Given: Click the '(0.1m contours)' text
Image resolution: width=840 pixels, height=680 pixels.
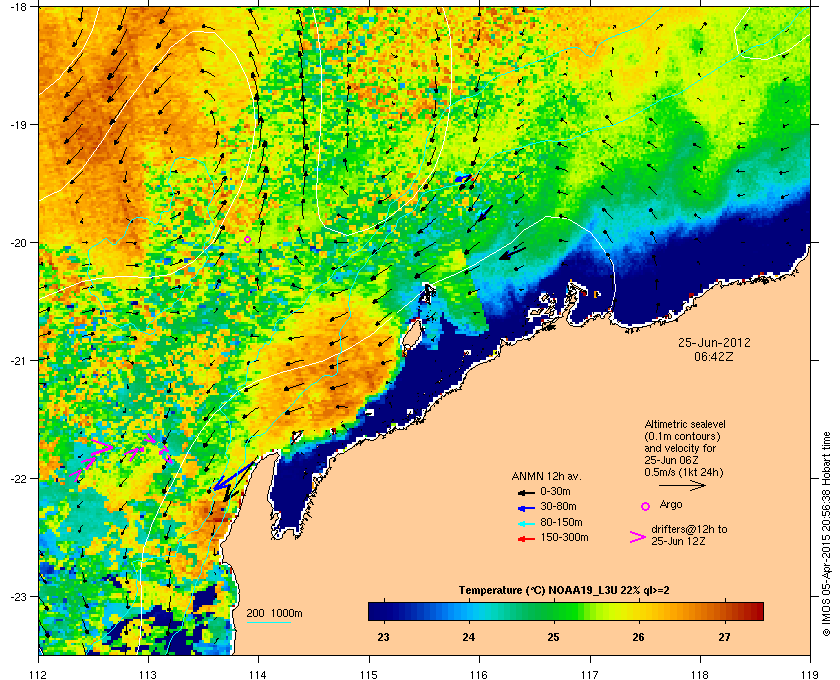Looking at the screenshot, I should pyautogui.click(x=682, y=436).
